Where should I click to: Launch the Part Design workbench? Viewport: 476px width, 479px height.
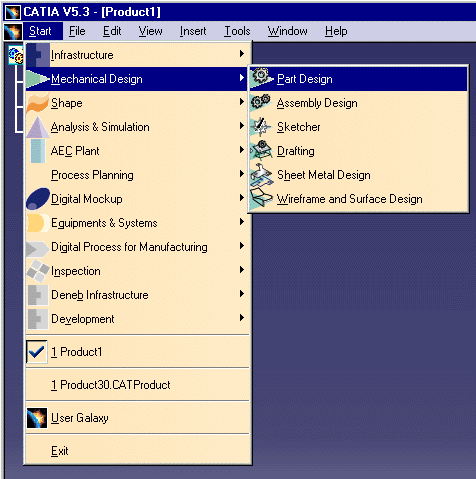point(358,79)
